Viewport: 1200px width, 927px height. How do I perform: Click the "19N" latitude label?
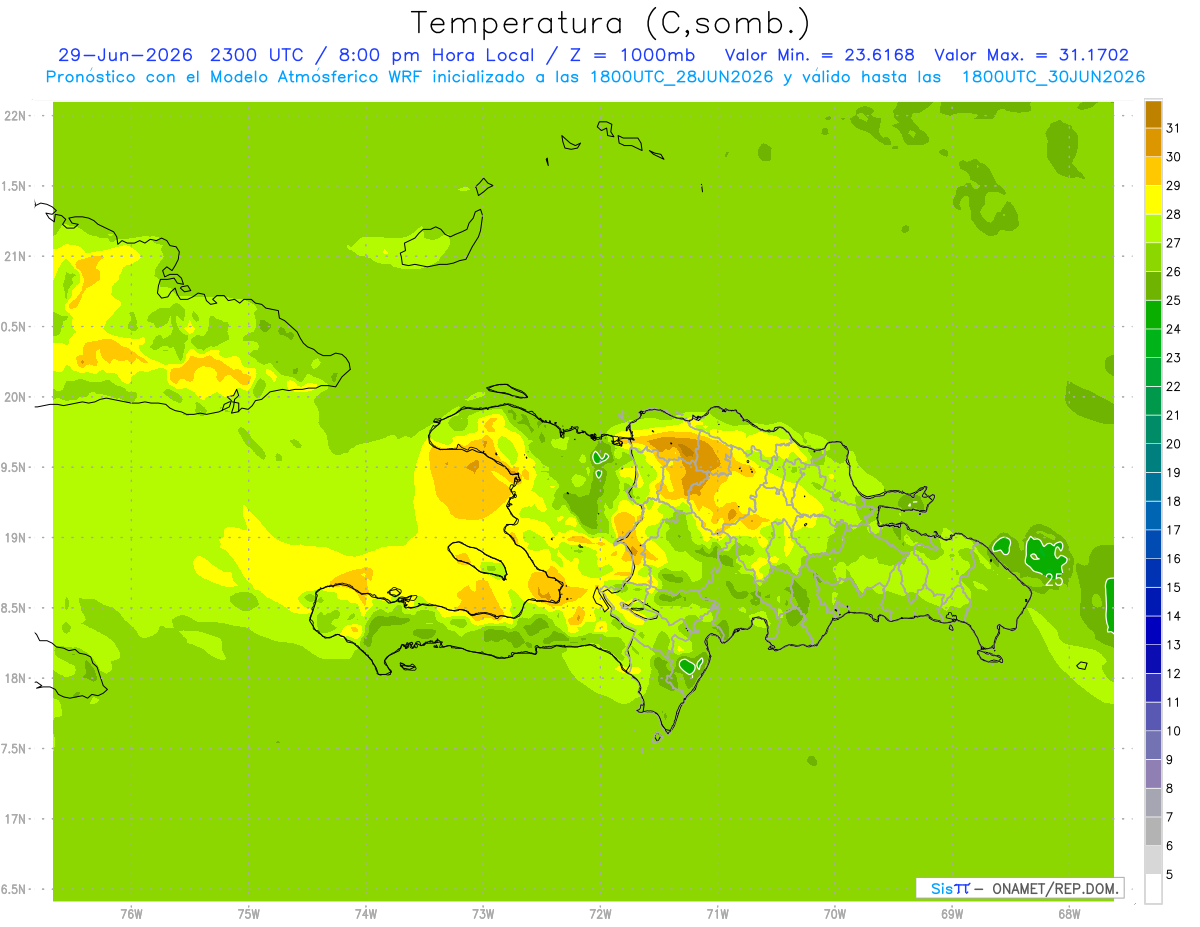tap(16, 538)
